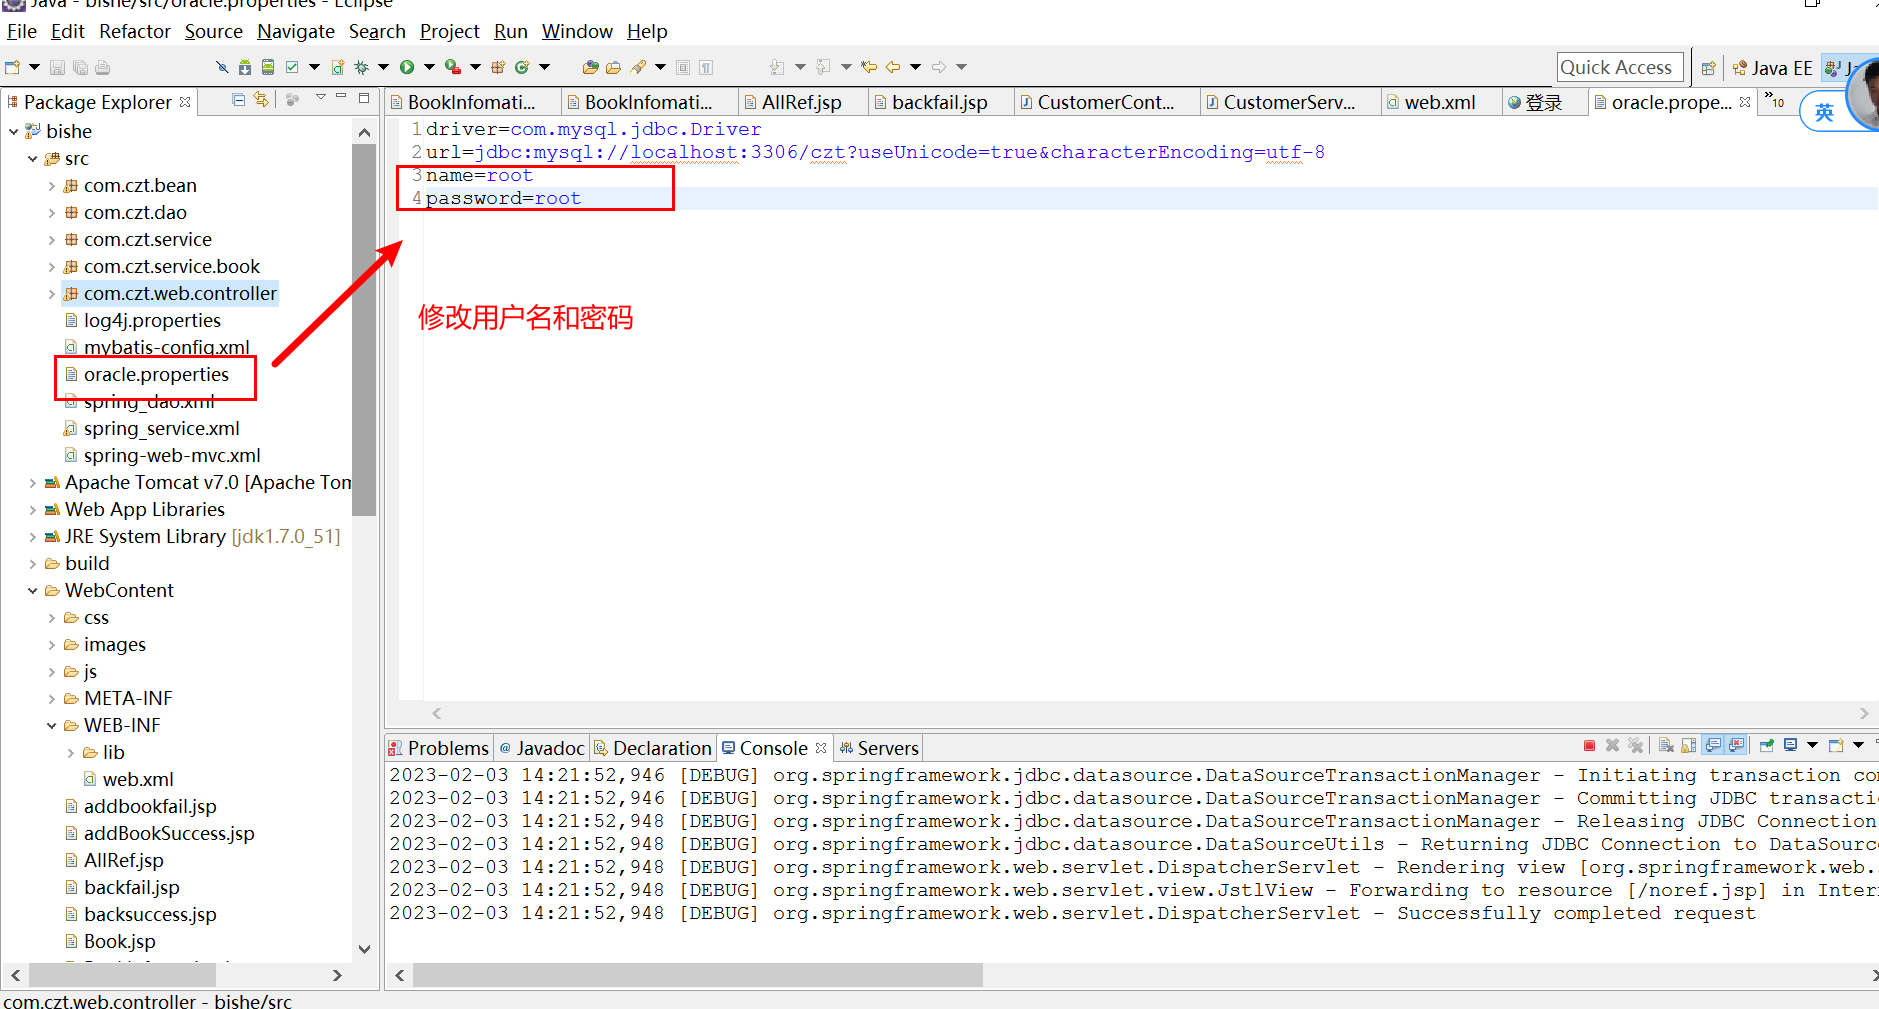Click the New Java Class icon
The width and height of the screenshot is (1879, 1009).
[x=522, y=67]
